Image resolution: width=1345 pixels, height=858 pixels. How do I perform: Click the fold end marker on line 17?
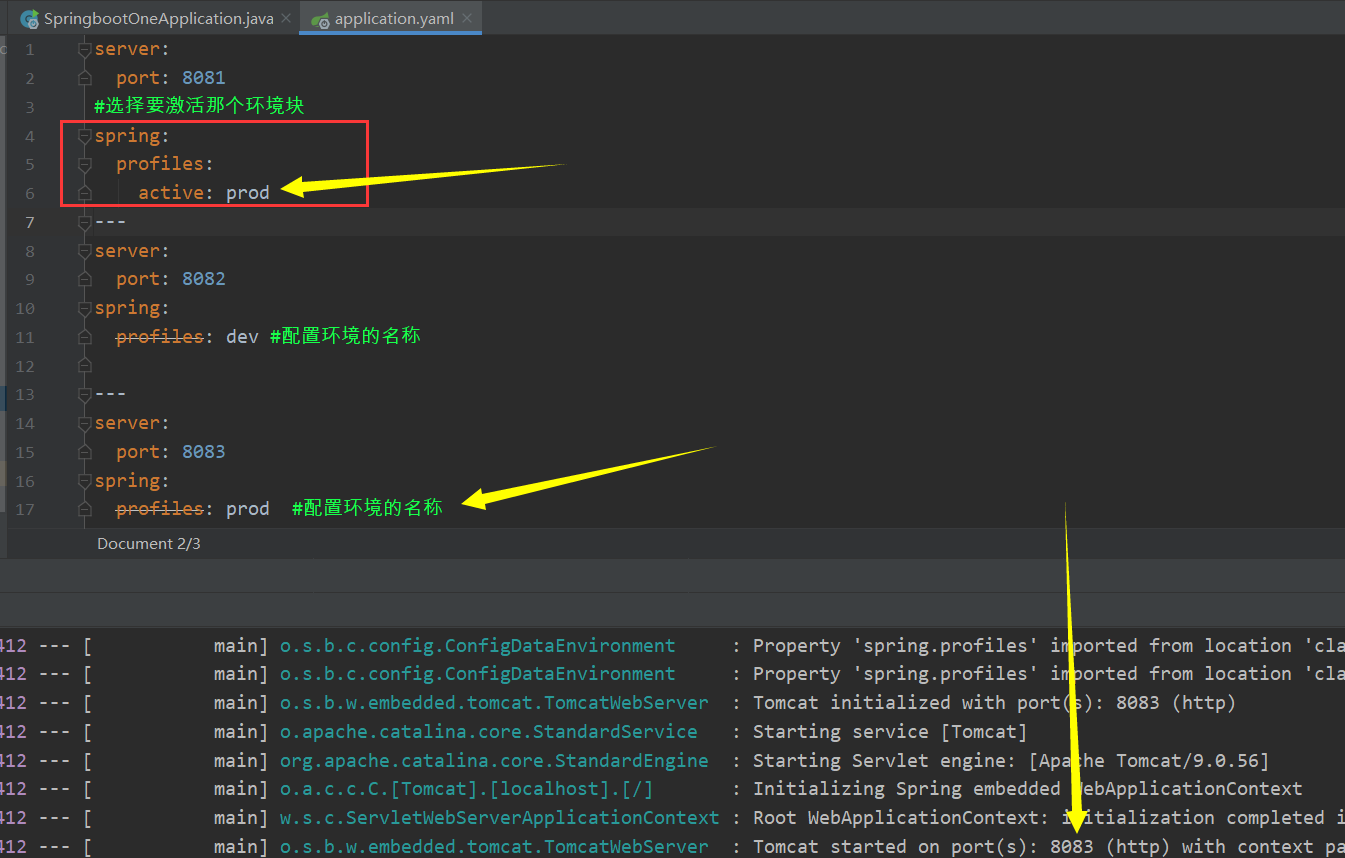tap(85, 509)
